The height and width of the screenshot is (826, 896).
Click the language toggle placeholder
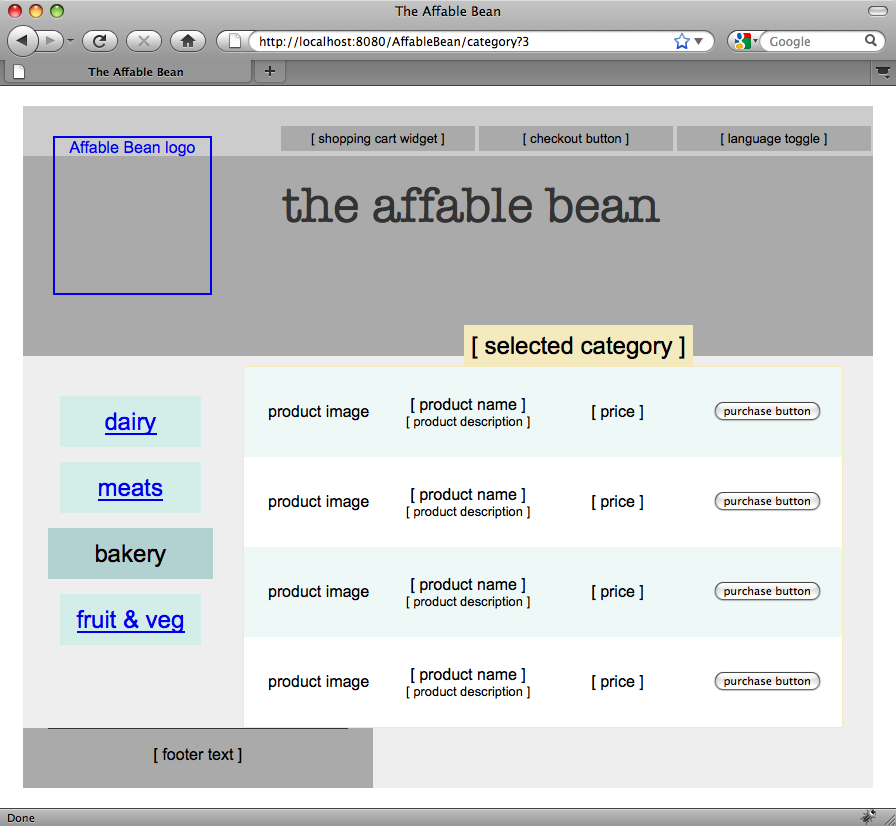click(773, 139)
